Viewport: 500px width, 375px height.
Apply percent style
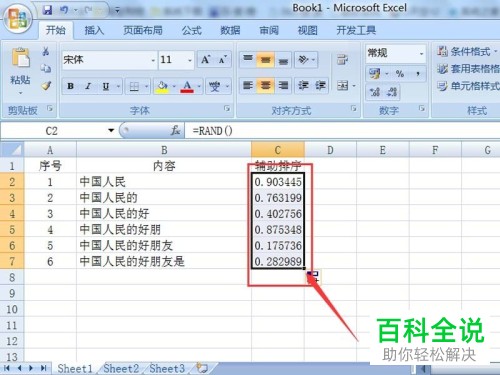click(400, 73)
